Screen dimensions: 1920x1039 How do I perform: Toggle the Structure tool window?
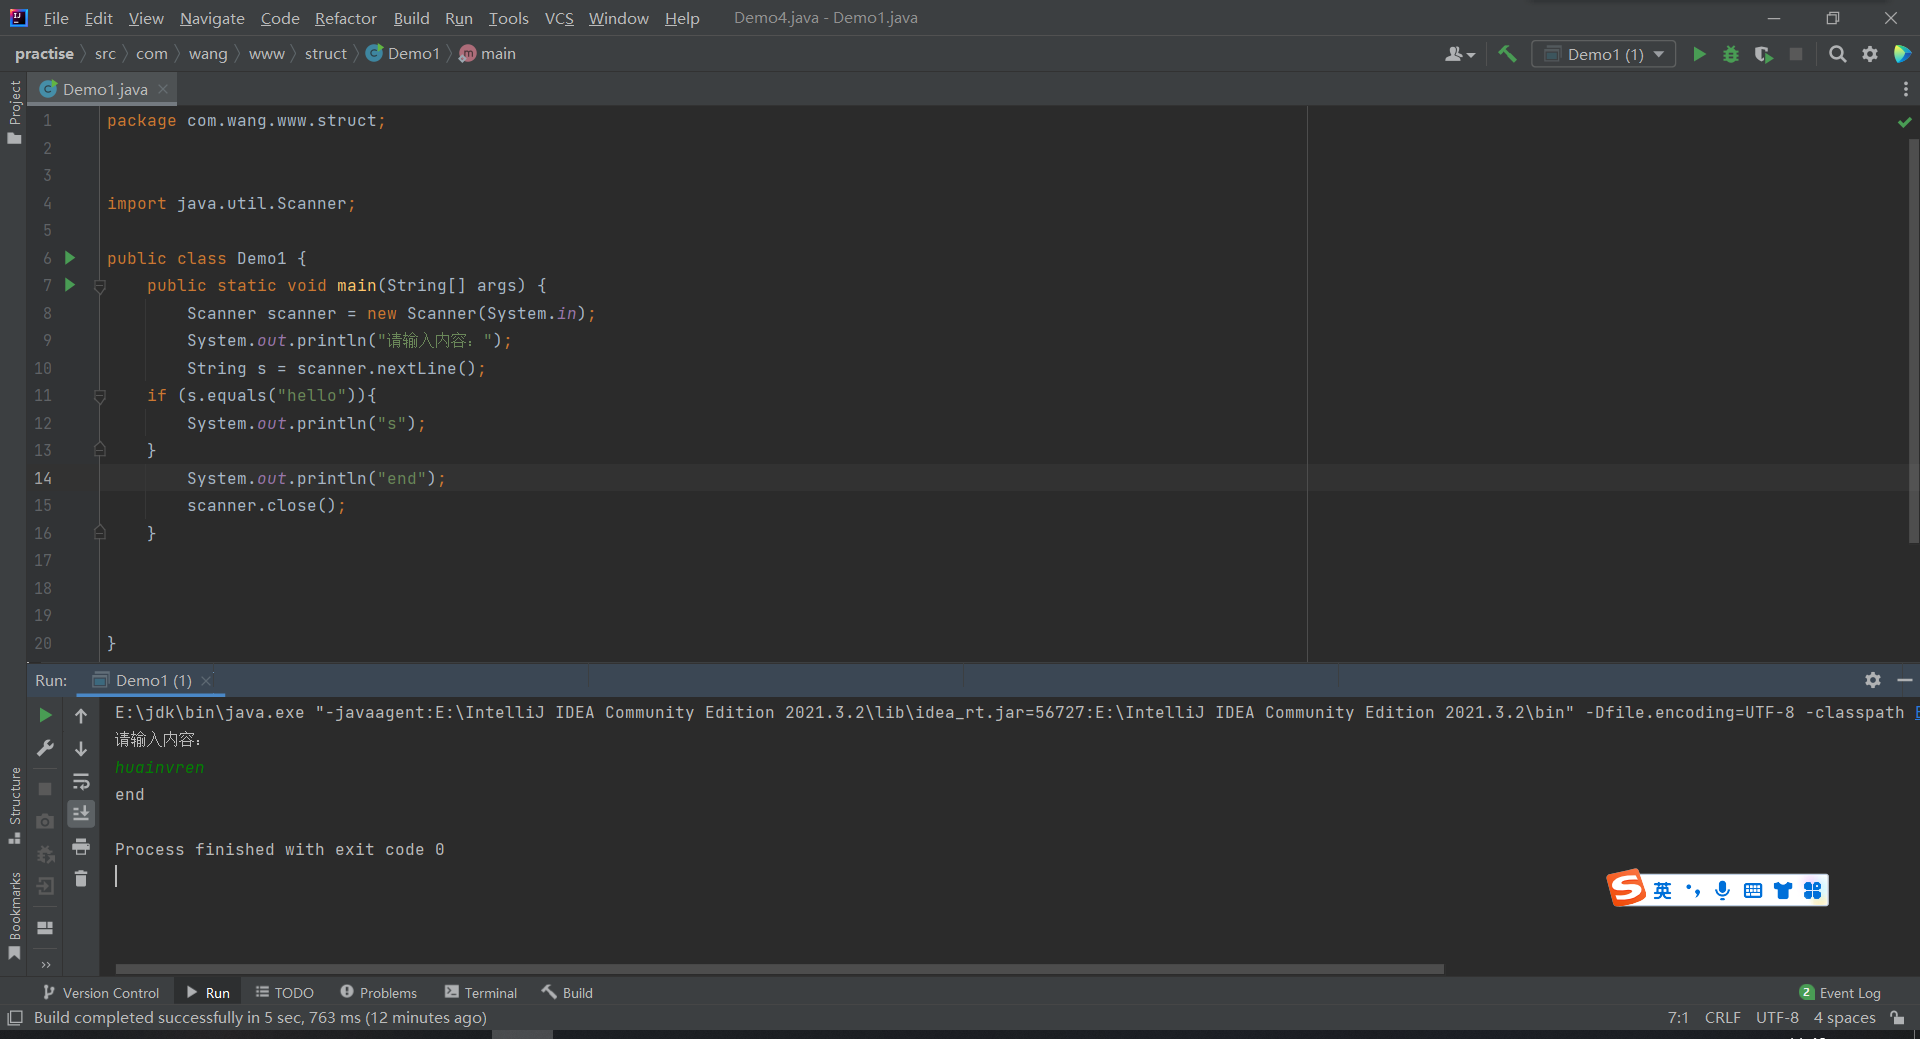point(14,805)
